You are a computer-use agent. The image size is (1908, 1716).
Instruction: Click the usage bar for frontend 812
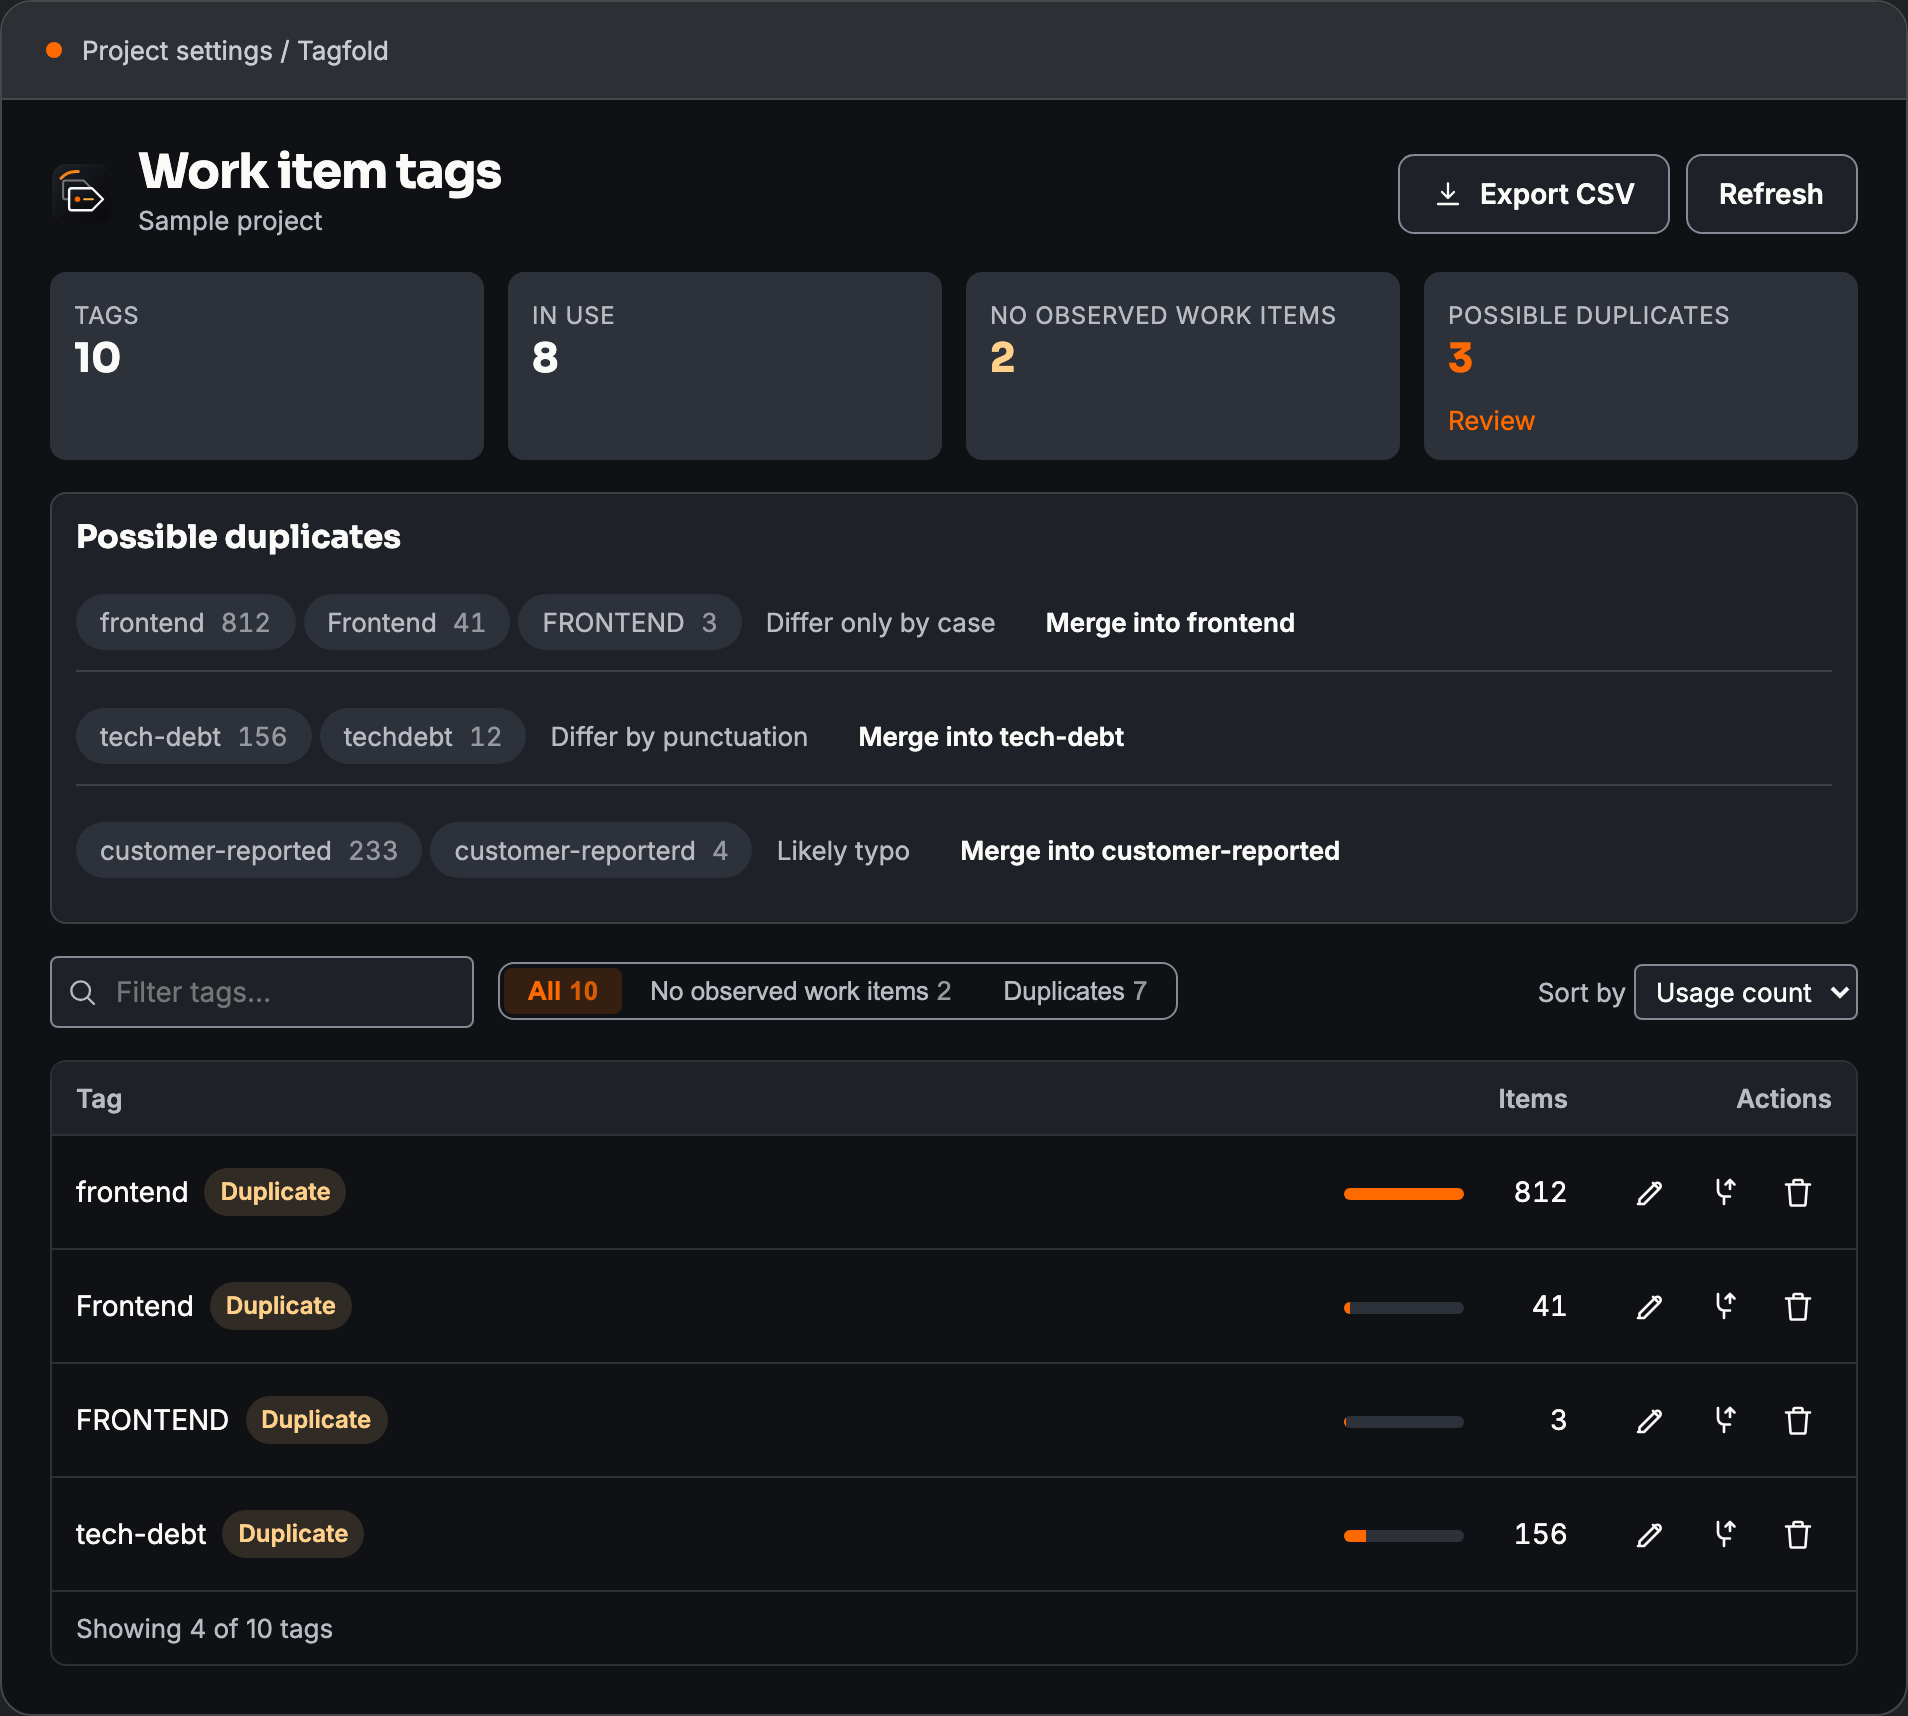coord(1403,1193)
